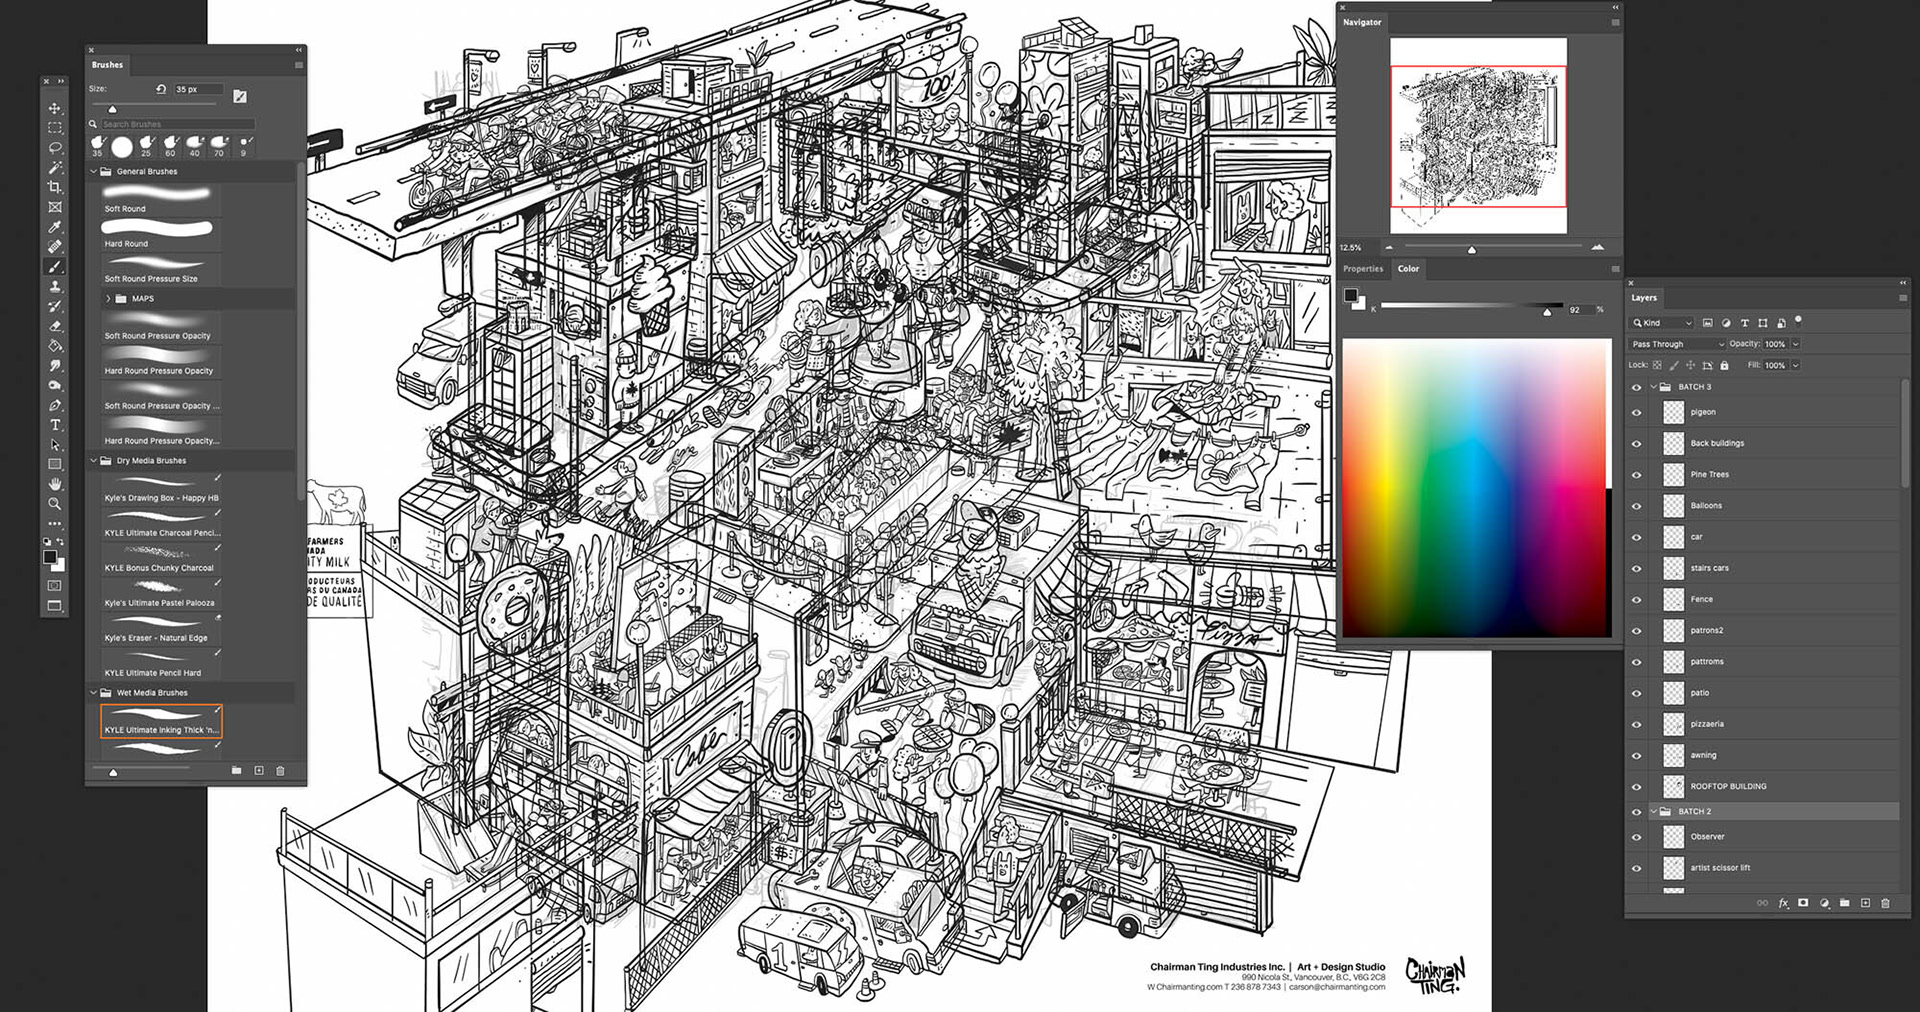This screenshot has width=1920, height=1012.
Task: Collapse the BATCH 2 layer group
Action: (x=1654, y=812)
